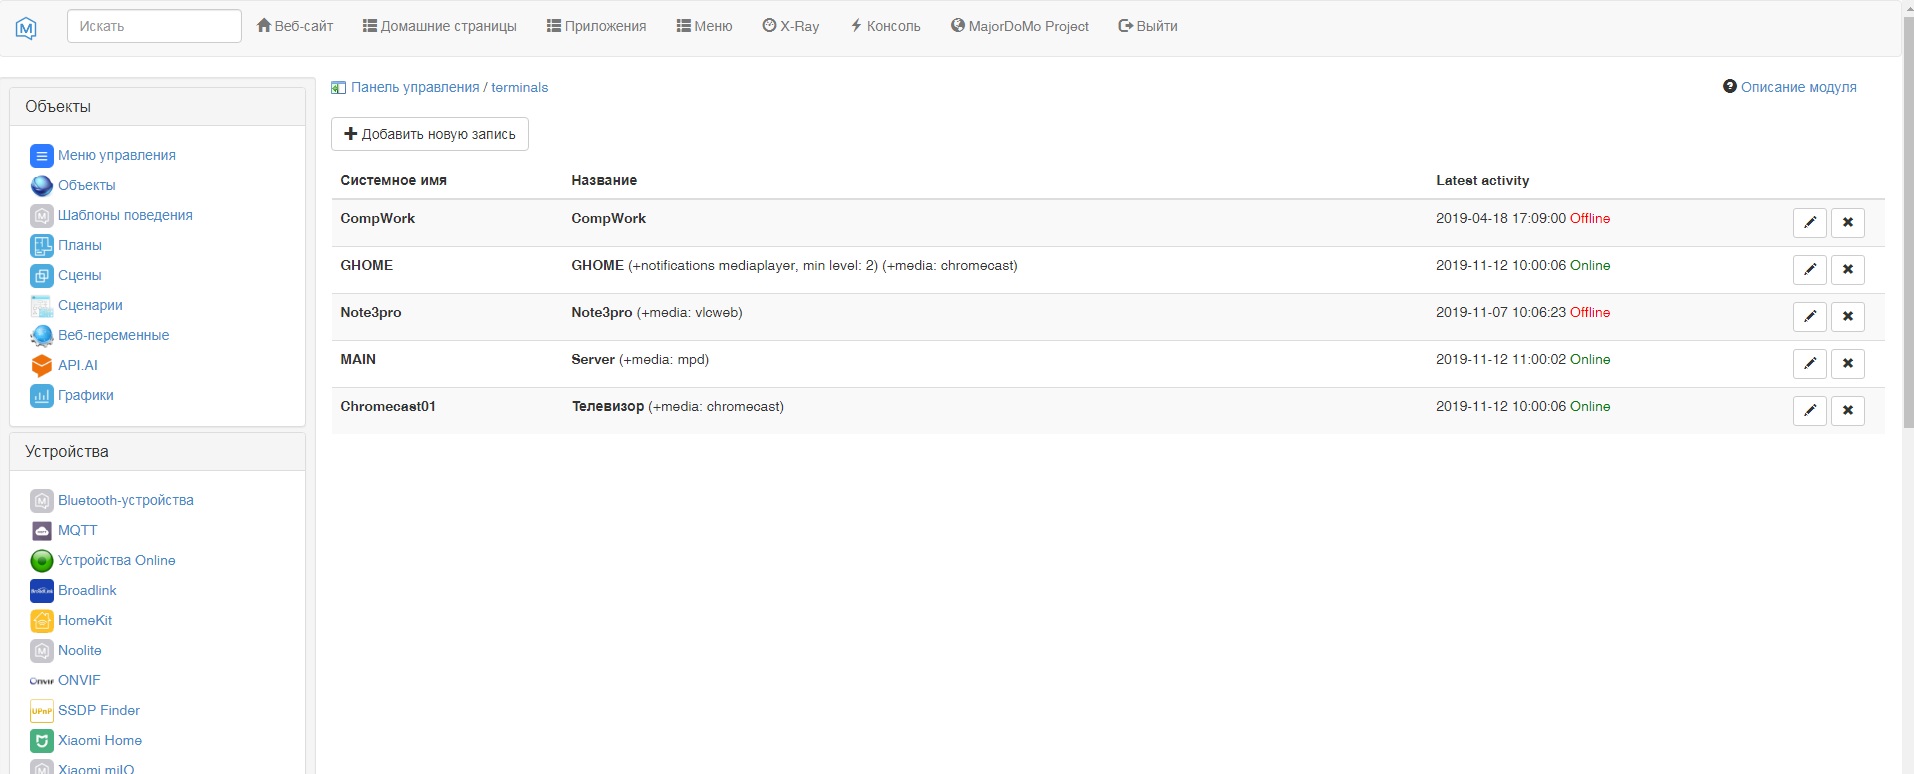Screen dimensions: 1914x774
Task: Click the Веб-переменные icon
Action: pos(41,335)
